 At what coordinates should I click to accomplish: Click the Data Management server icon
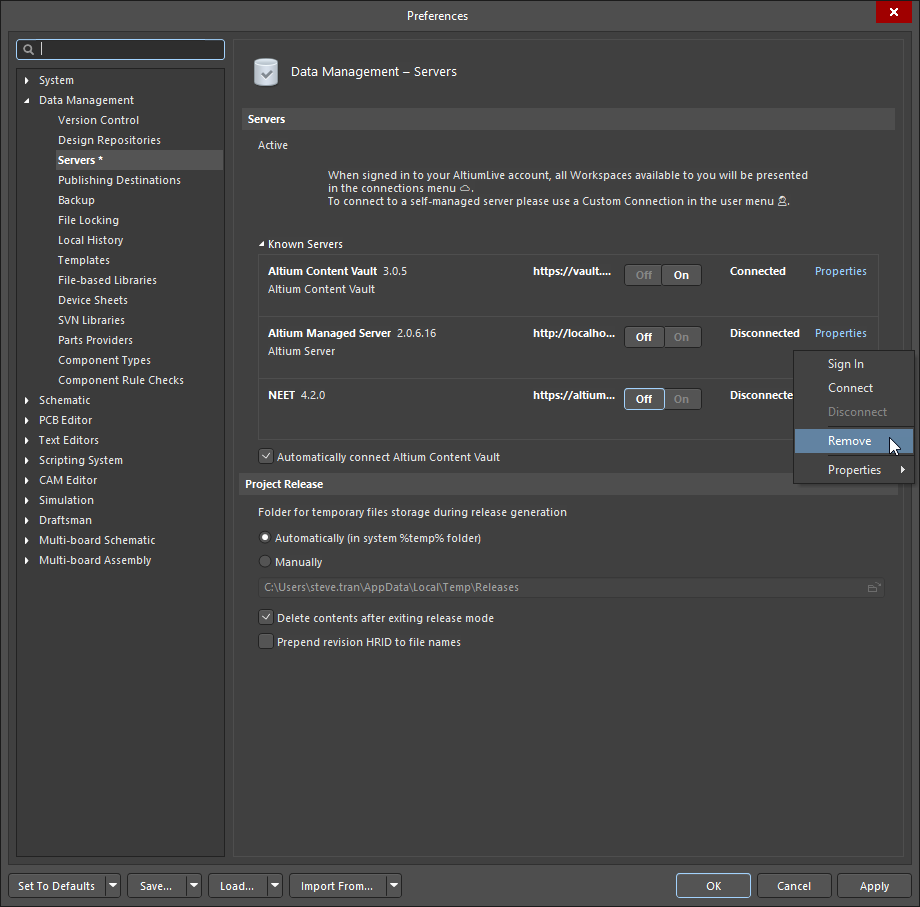click(266, 72)
